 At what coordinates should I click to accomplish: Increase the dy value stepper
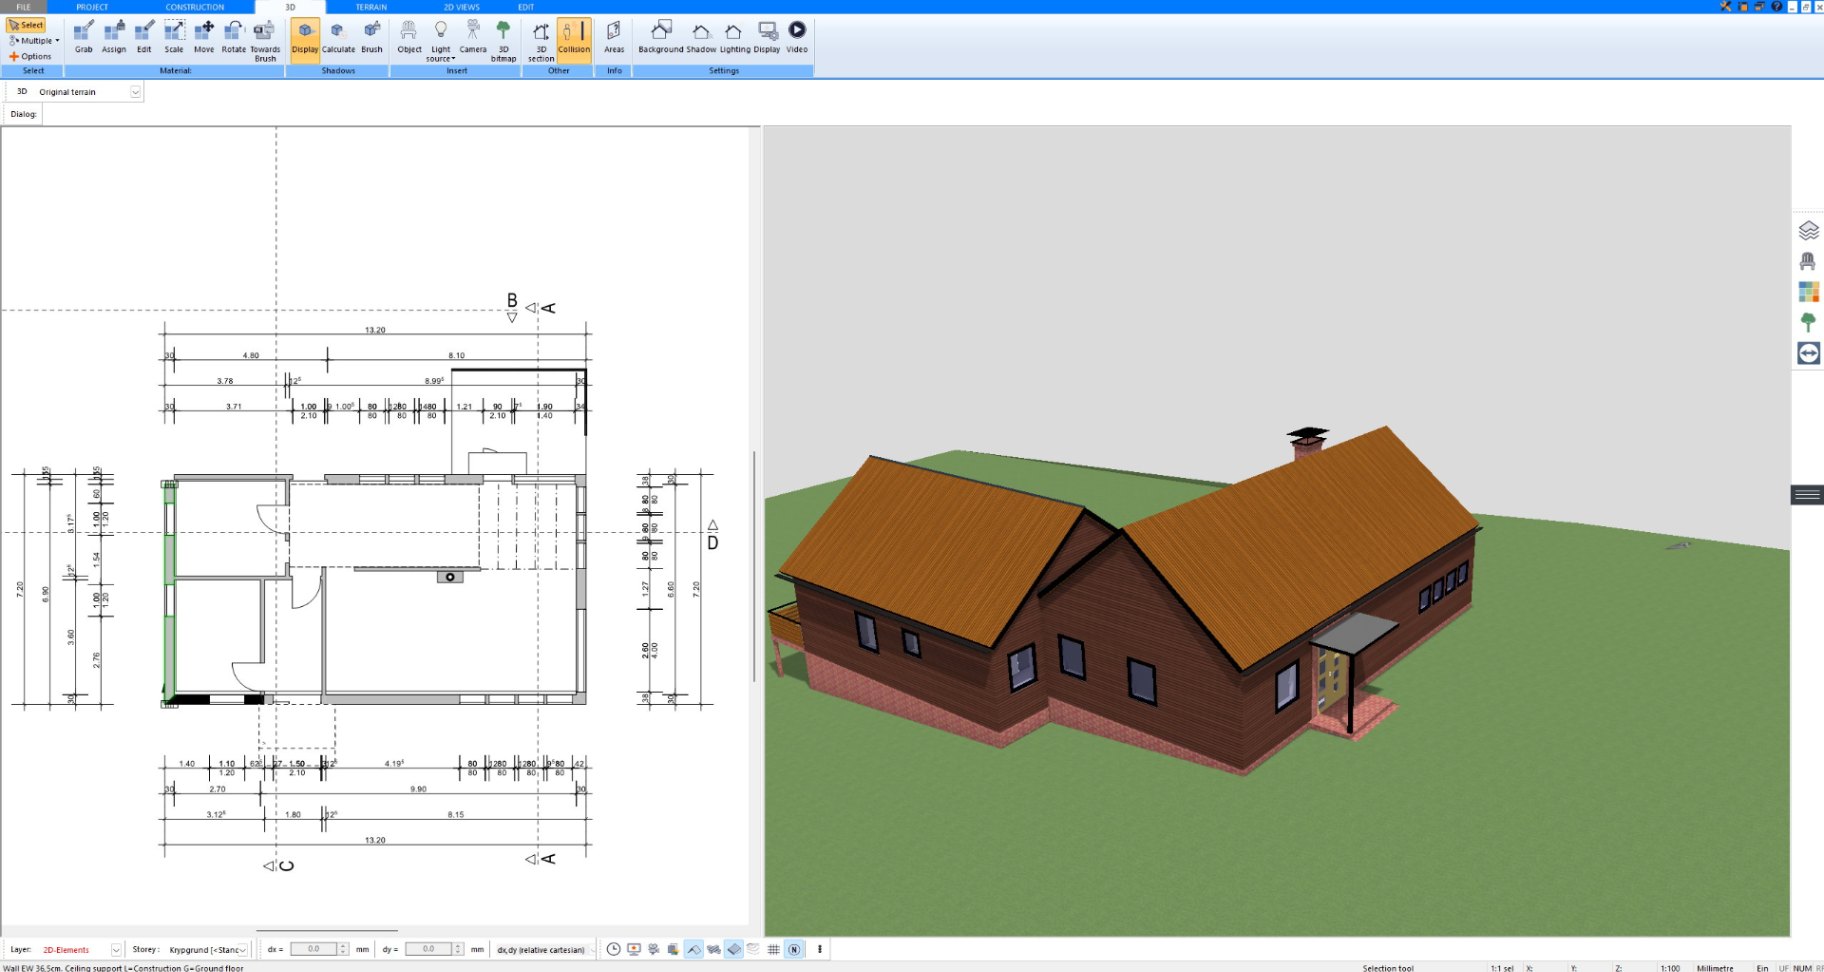point(459,946)
